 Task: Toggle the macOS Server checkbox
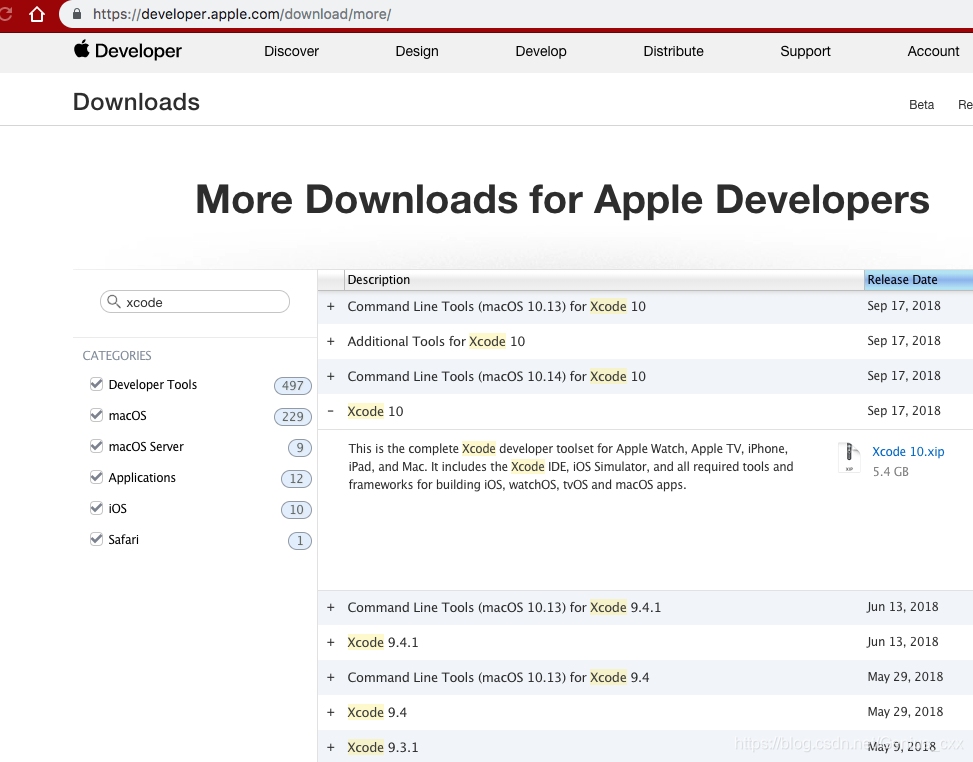point(96,446)
